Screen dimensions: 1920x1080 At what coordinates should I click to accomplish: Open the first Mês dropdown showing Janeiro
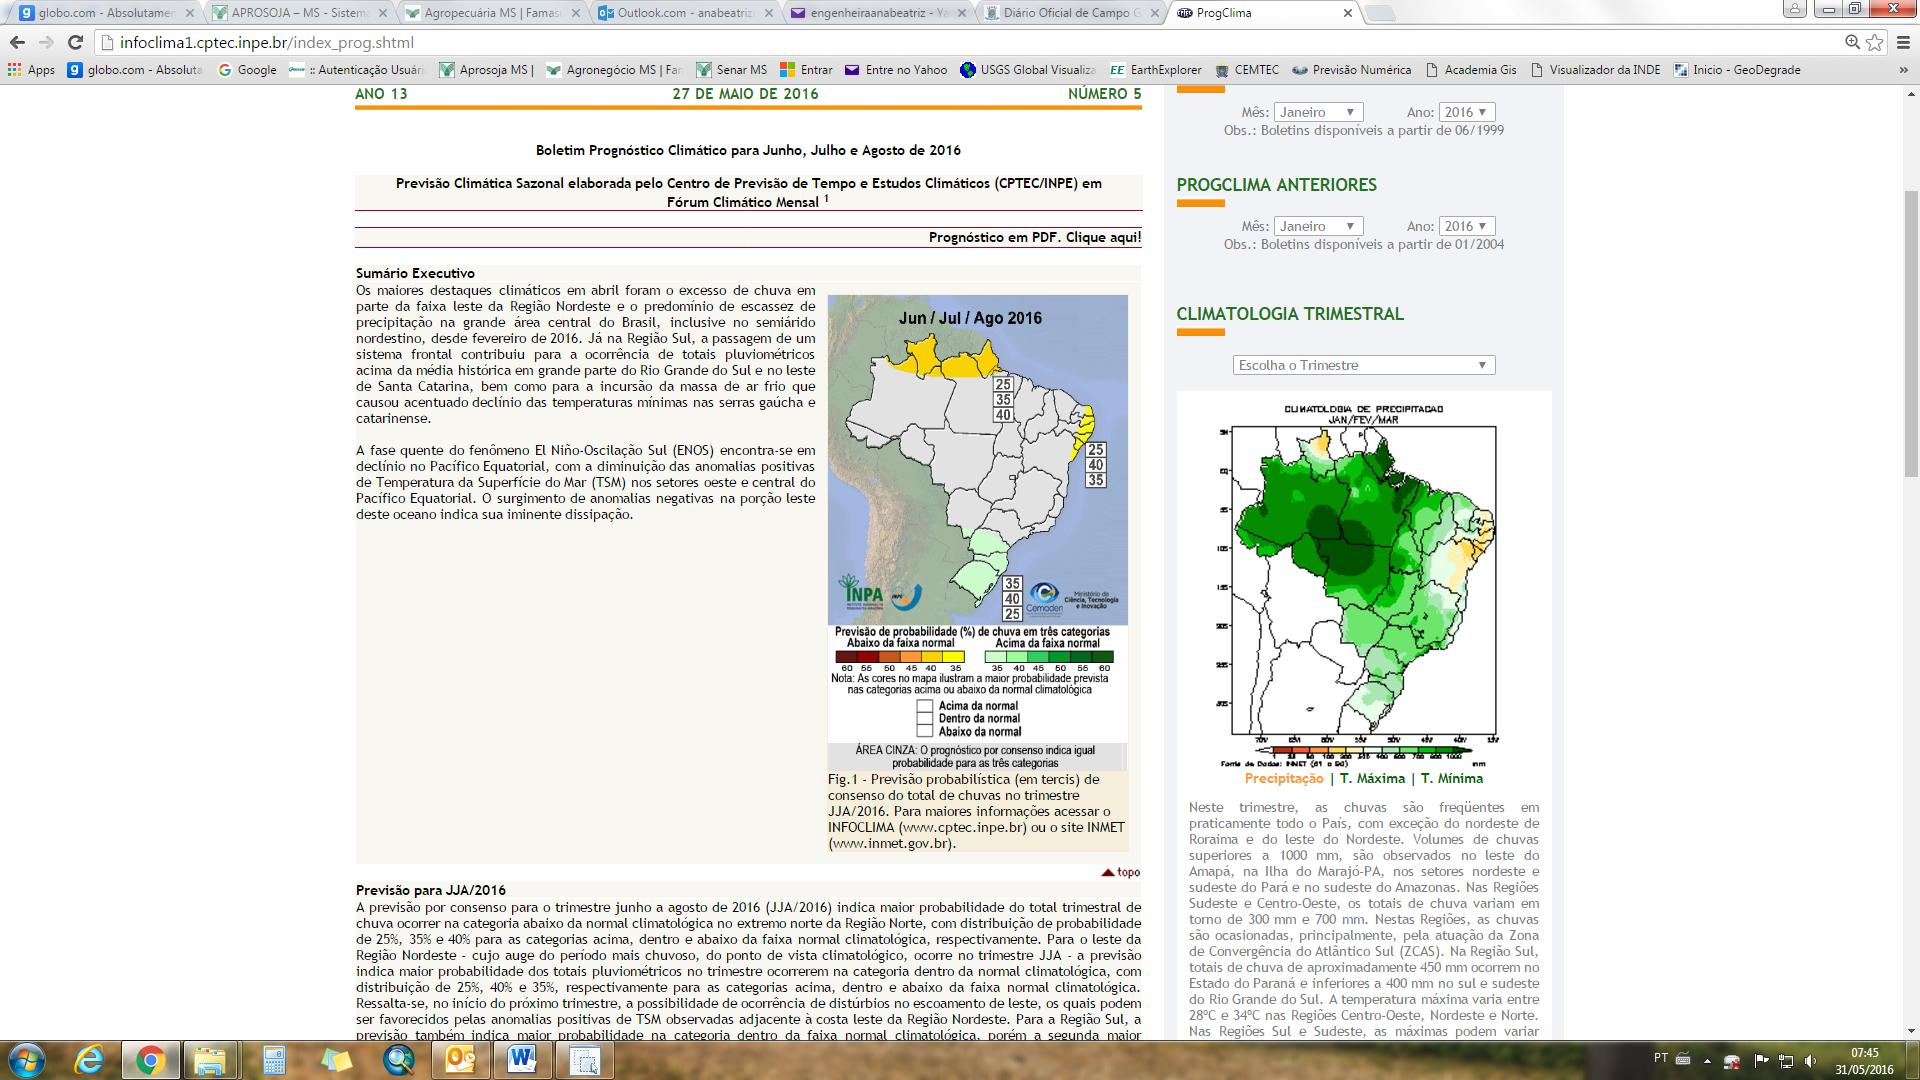pos(1317,112)
